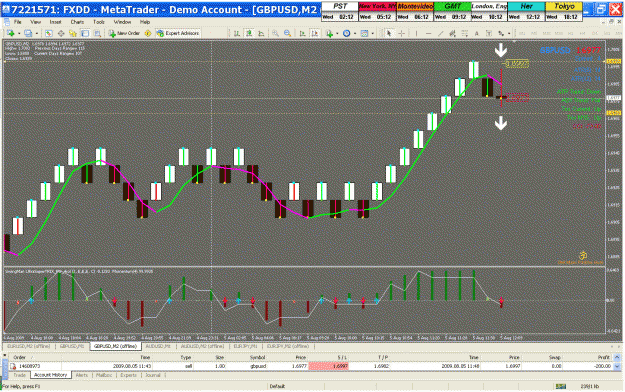625x392 pixels.
Task: Open the Arrows objects tool
Action: [x=501, y=33]
